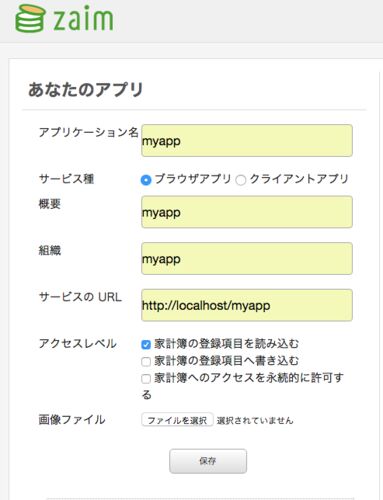Click the サービスの URL input field
Viewport: 383px width, 500px height.
pos(247,305)
